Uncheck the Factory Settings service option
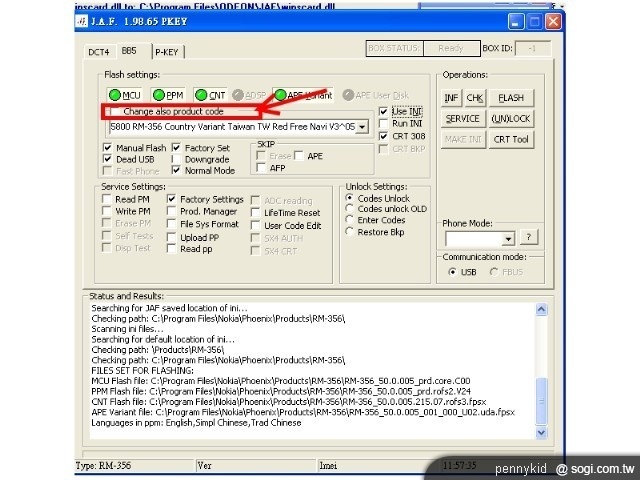640x480 pixels. point(172,199)
